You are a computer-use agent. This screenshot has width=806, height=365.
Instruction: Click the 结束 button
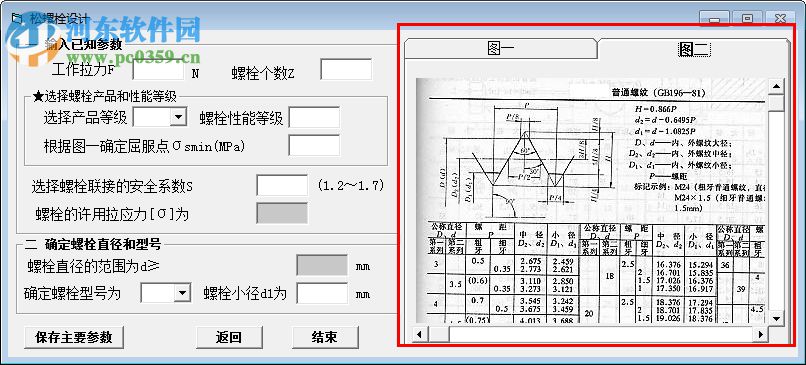point(324,337)
